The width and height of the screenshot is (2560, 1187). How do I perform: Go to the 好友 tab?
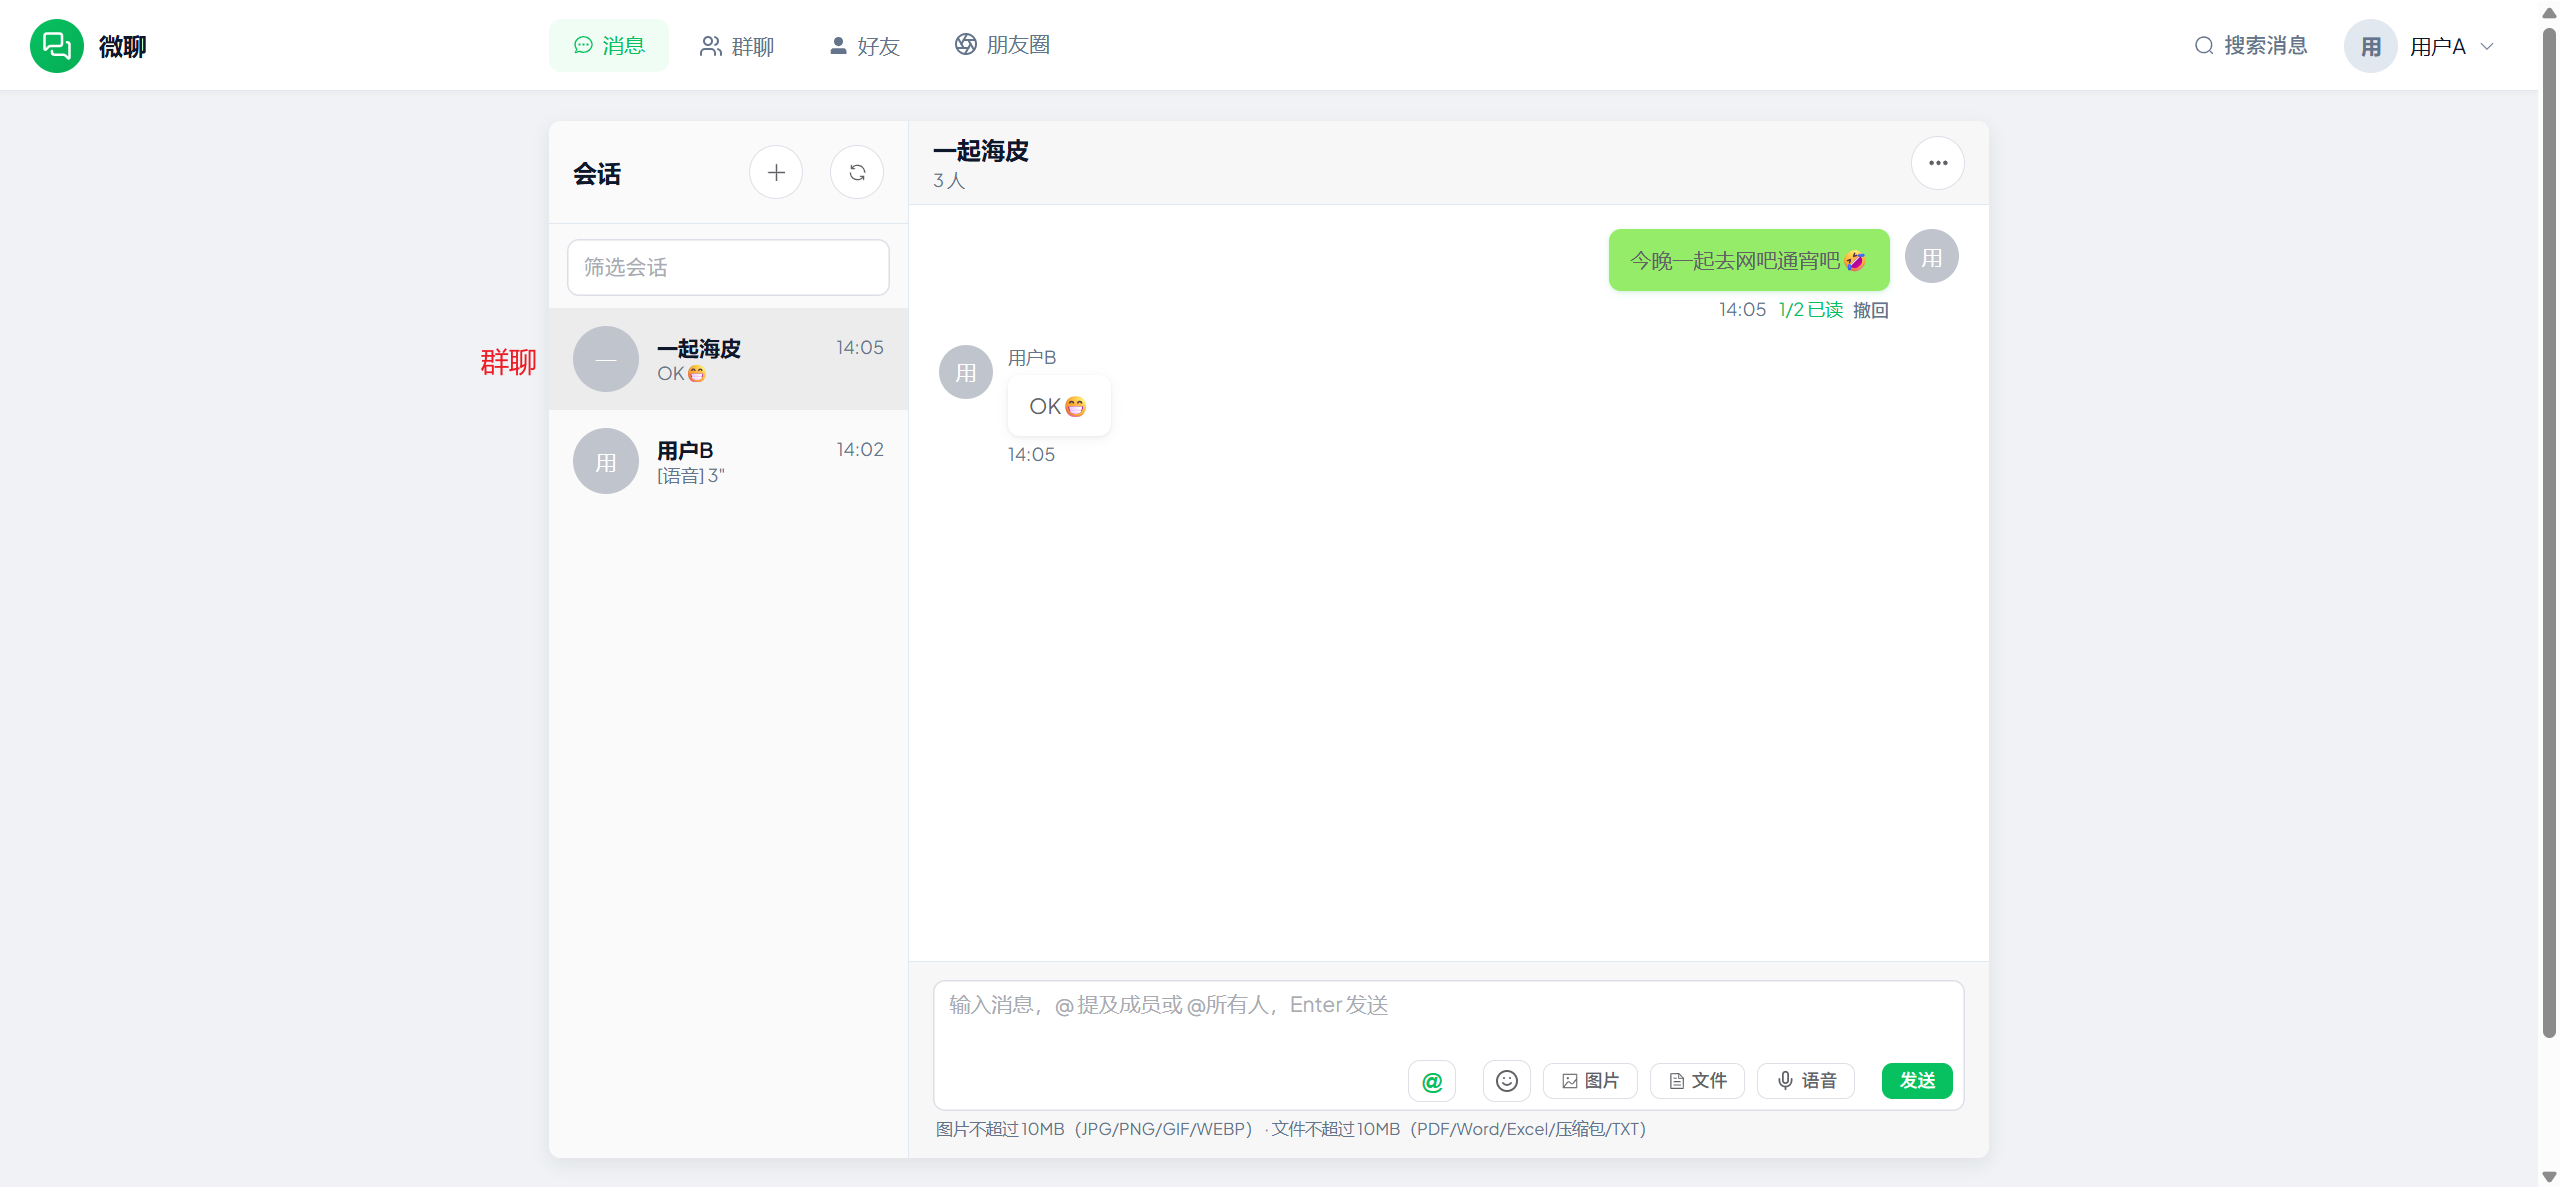click(865, 46)
